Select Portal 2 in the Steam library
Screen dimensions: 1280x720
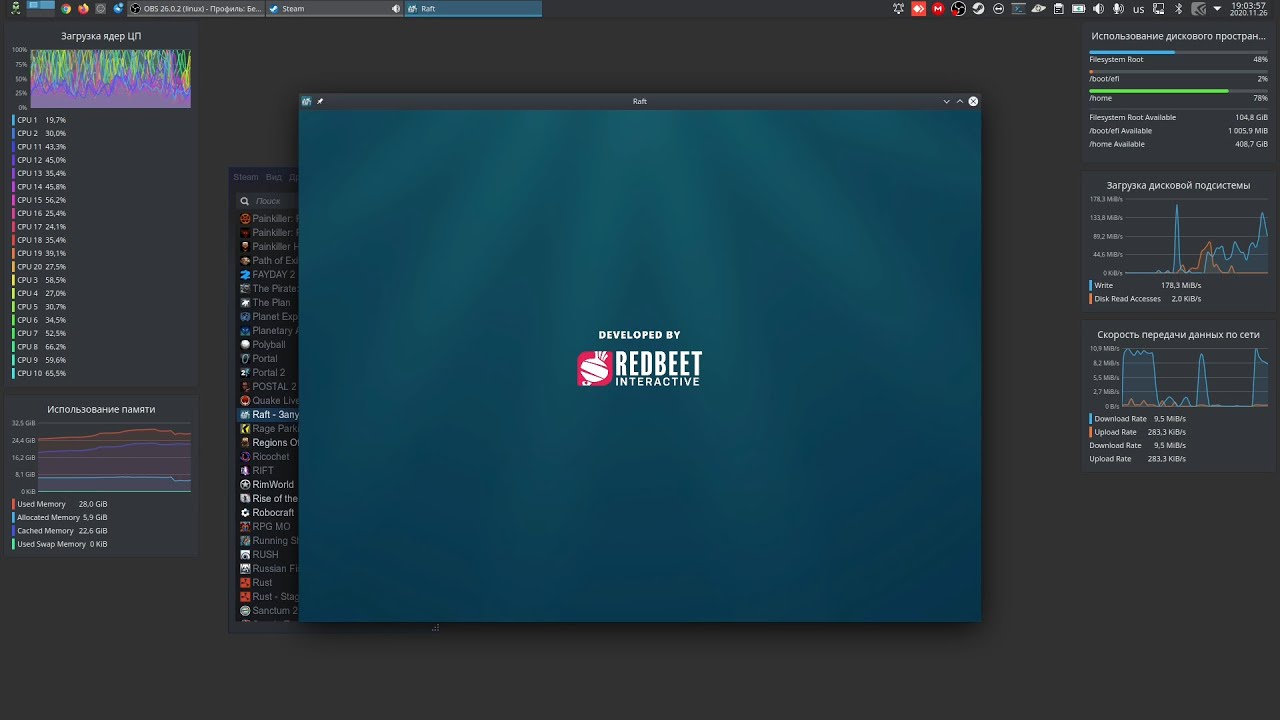click(268, 372)
